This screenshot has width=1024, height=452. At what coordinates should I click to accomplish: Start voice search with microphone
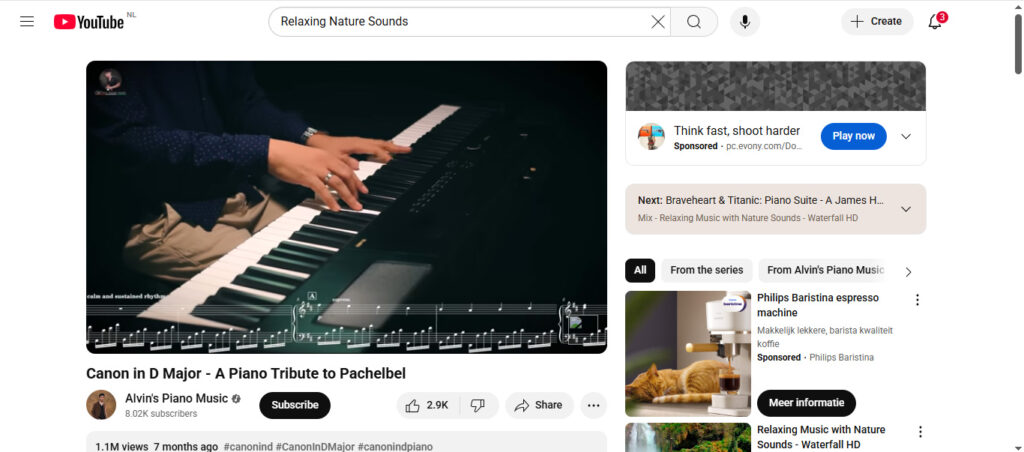[x=744, y=22]
